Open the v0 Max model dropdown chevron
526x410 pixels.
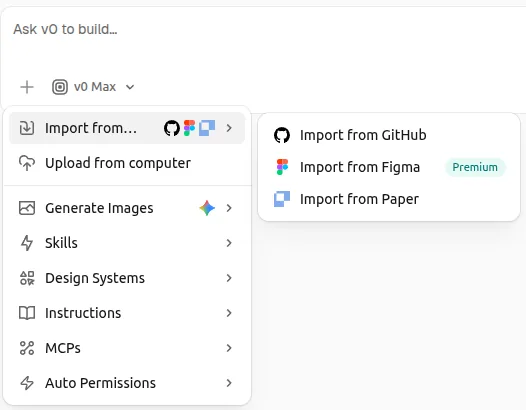(130, 87)
